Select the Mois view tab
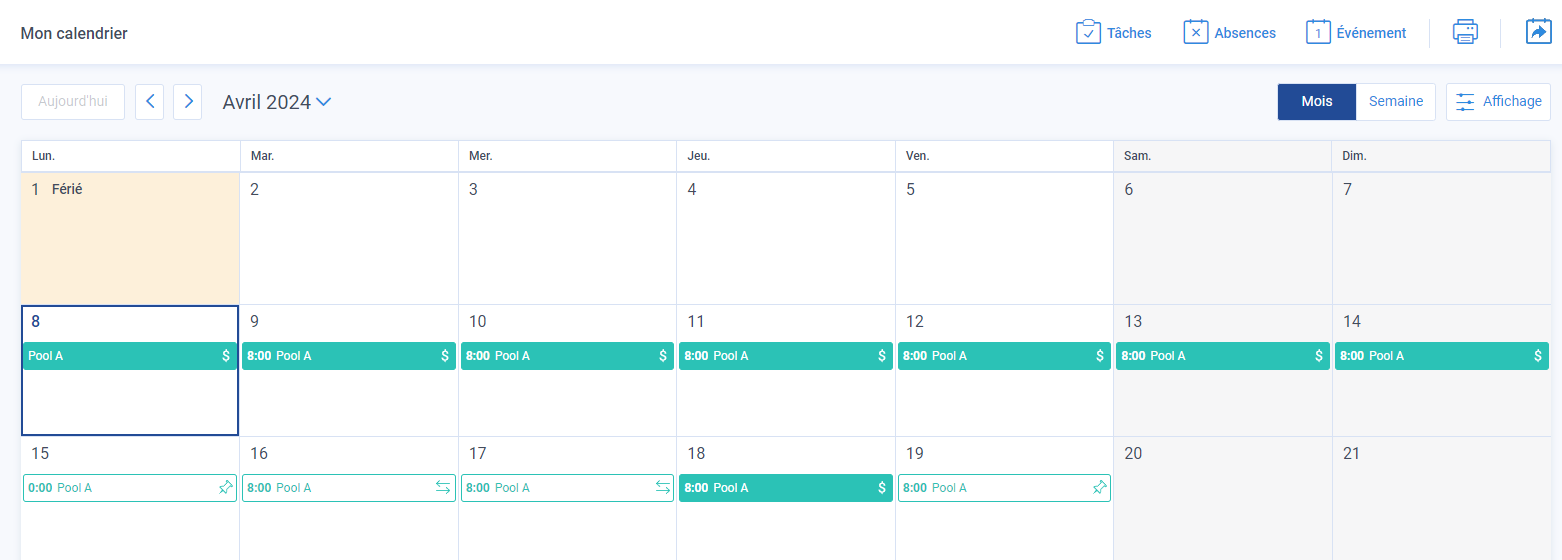 point(1317,102)
